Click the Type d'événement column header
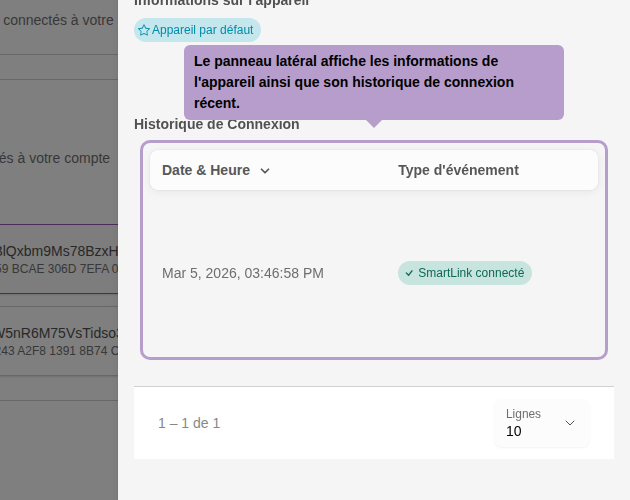Image resolution: width=630 pixels, height=500 pixels. tap(458, 170)
